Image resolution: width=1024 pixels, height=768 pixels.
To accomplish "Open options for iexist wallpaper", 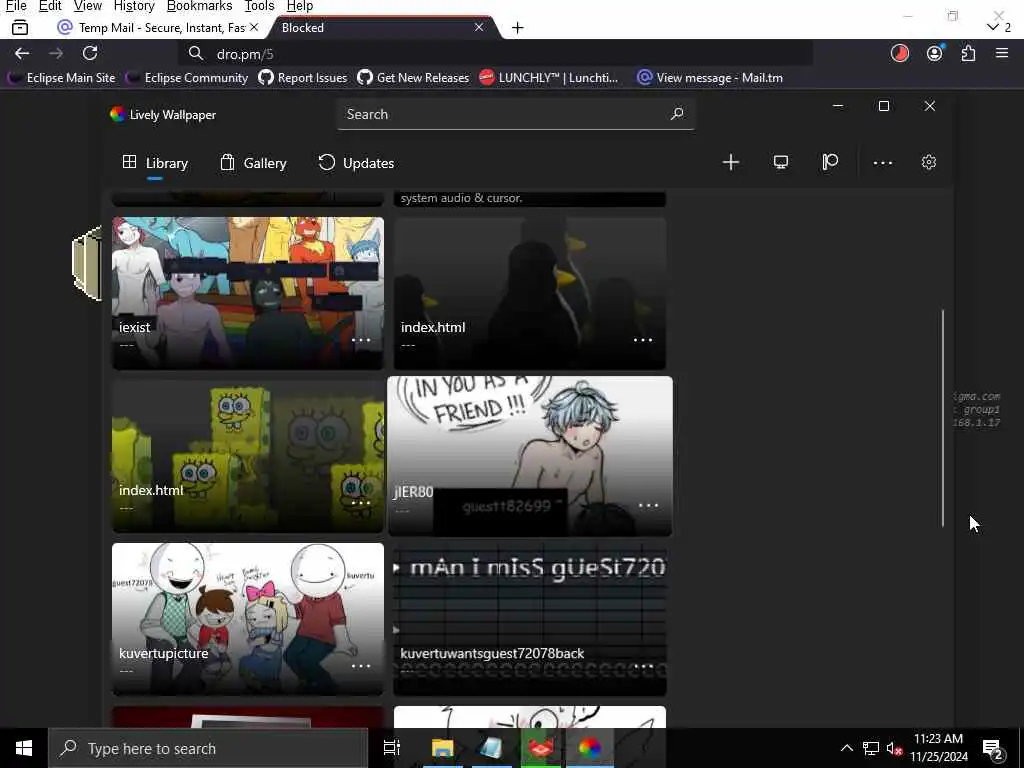I will [x=361, y=340].
